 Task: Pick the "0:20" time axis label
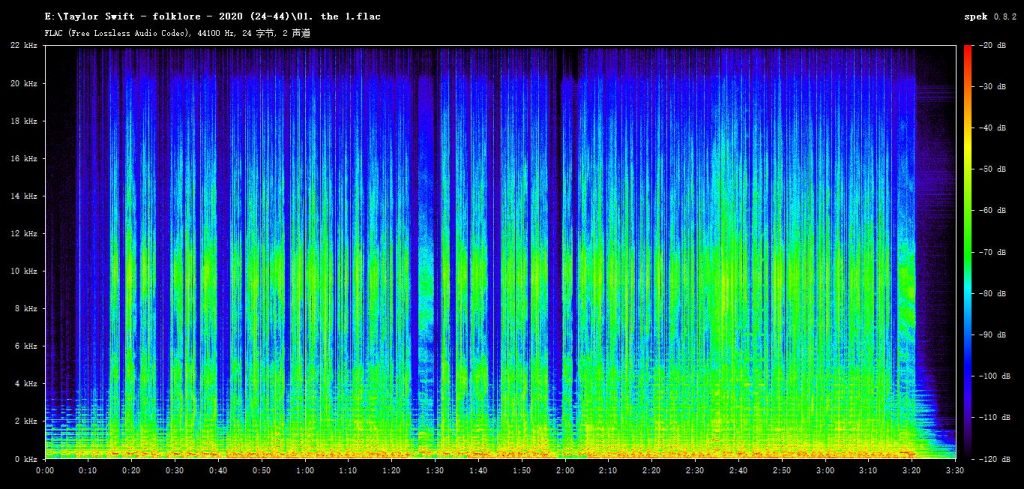(132, 470)
